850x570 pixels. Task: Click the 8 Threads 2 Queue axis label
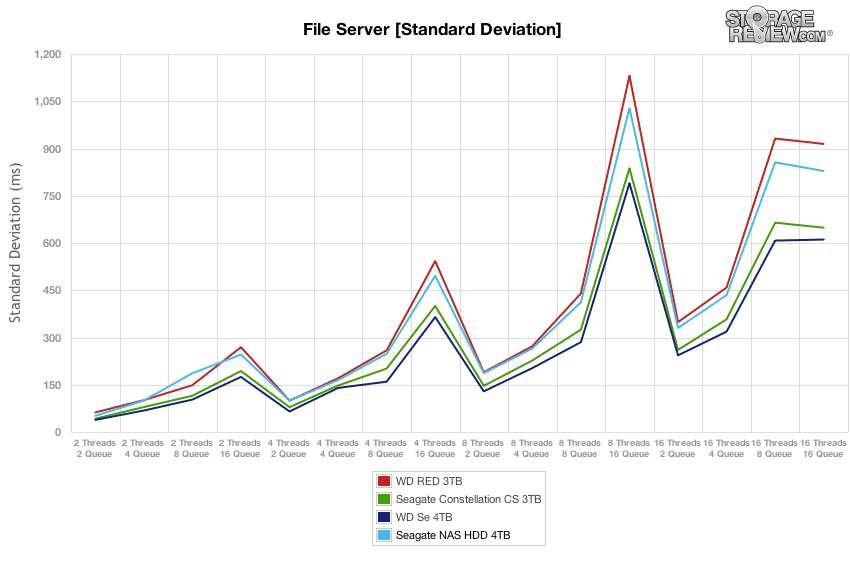point(482,449)
